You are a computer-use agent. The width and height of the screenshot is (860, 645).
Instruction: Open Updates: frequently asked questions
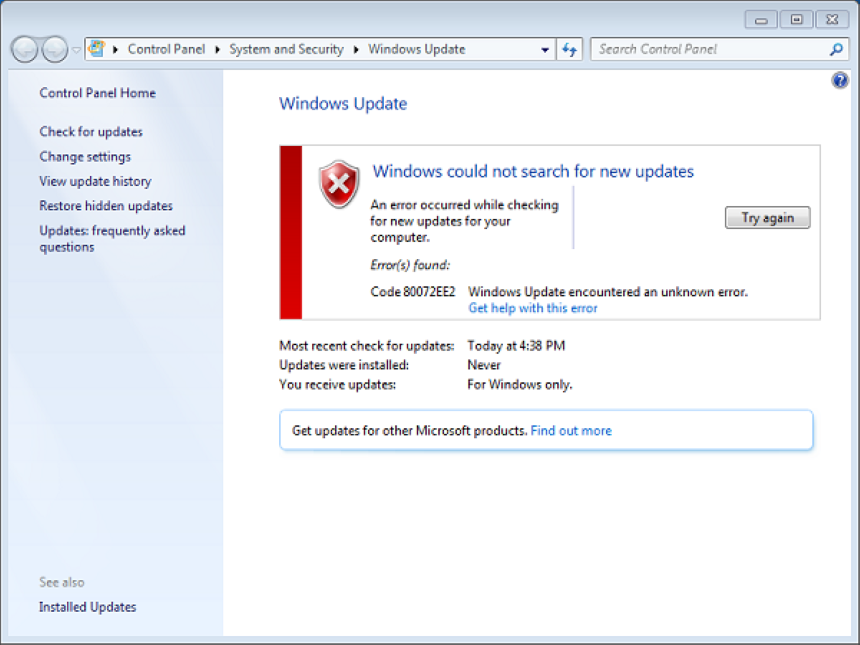pos(112,239)
